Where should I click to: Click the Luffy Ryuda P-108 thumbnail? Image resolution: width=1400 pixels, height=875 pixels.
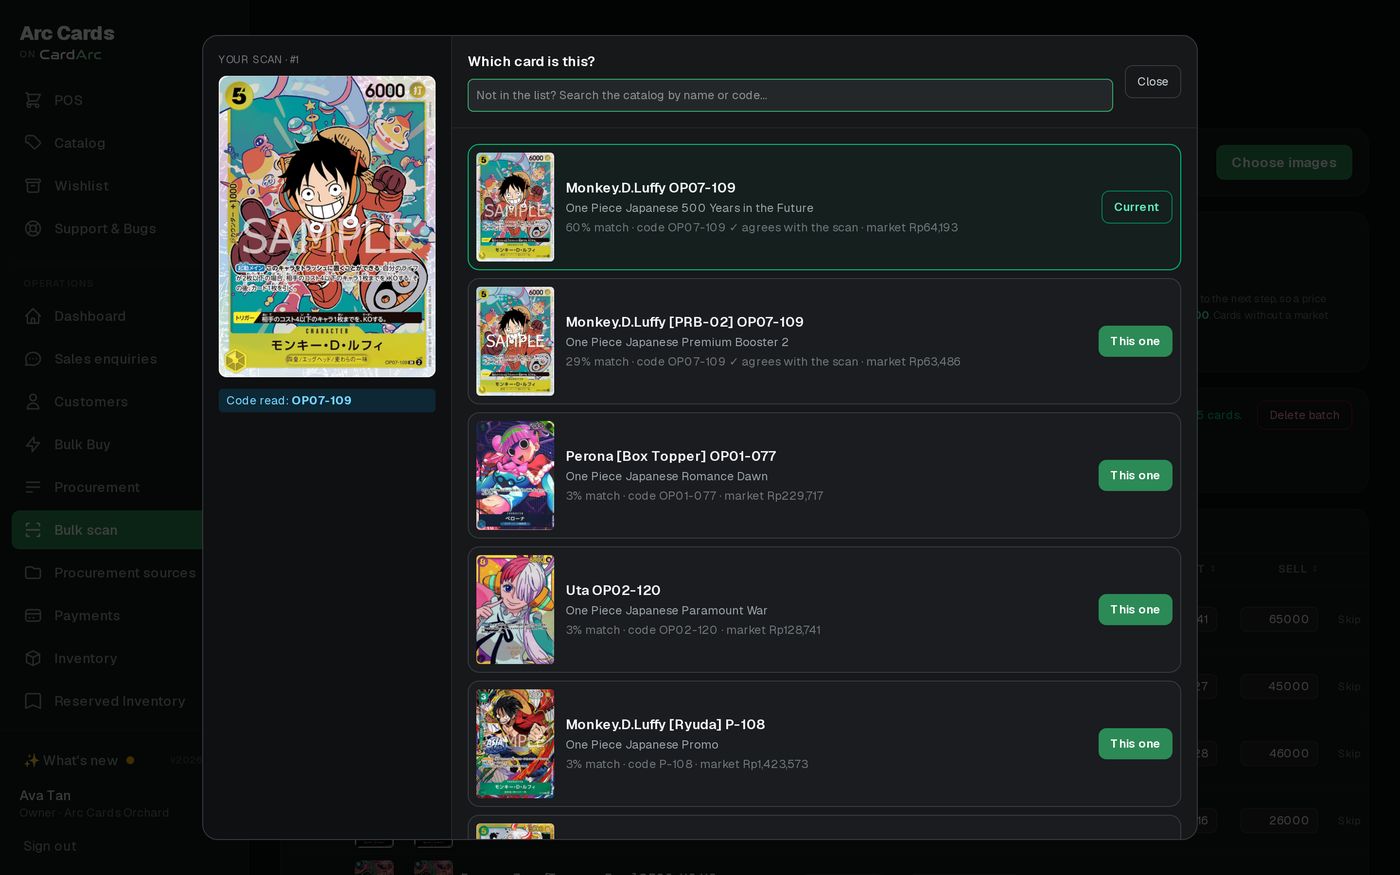point(515,743)
